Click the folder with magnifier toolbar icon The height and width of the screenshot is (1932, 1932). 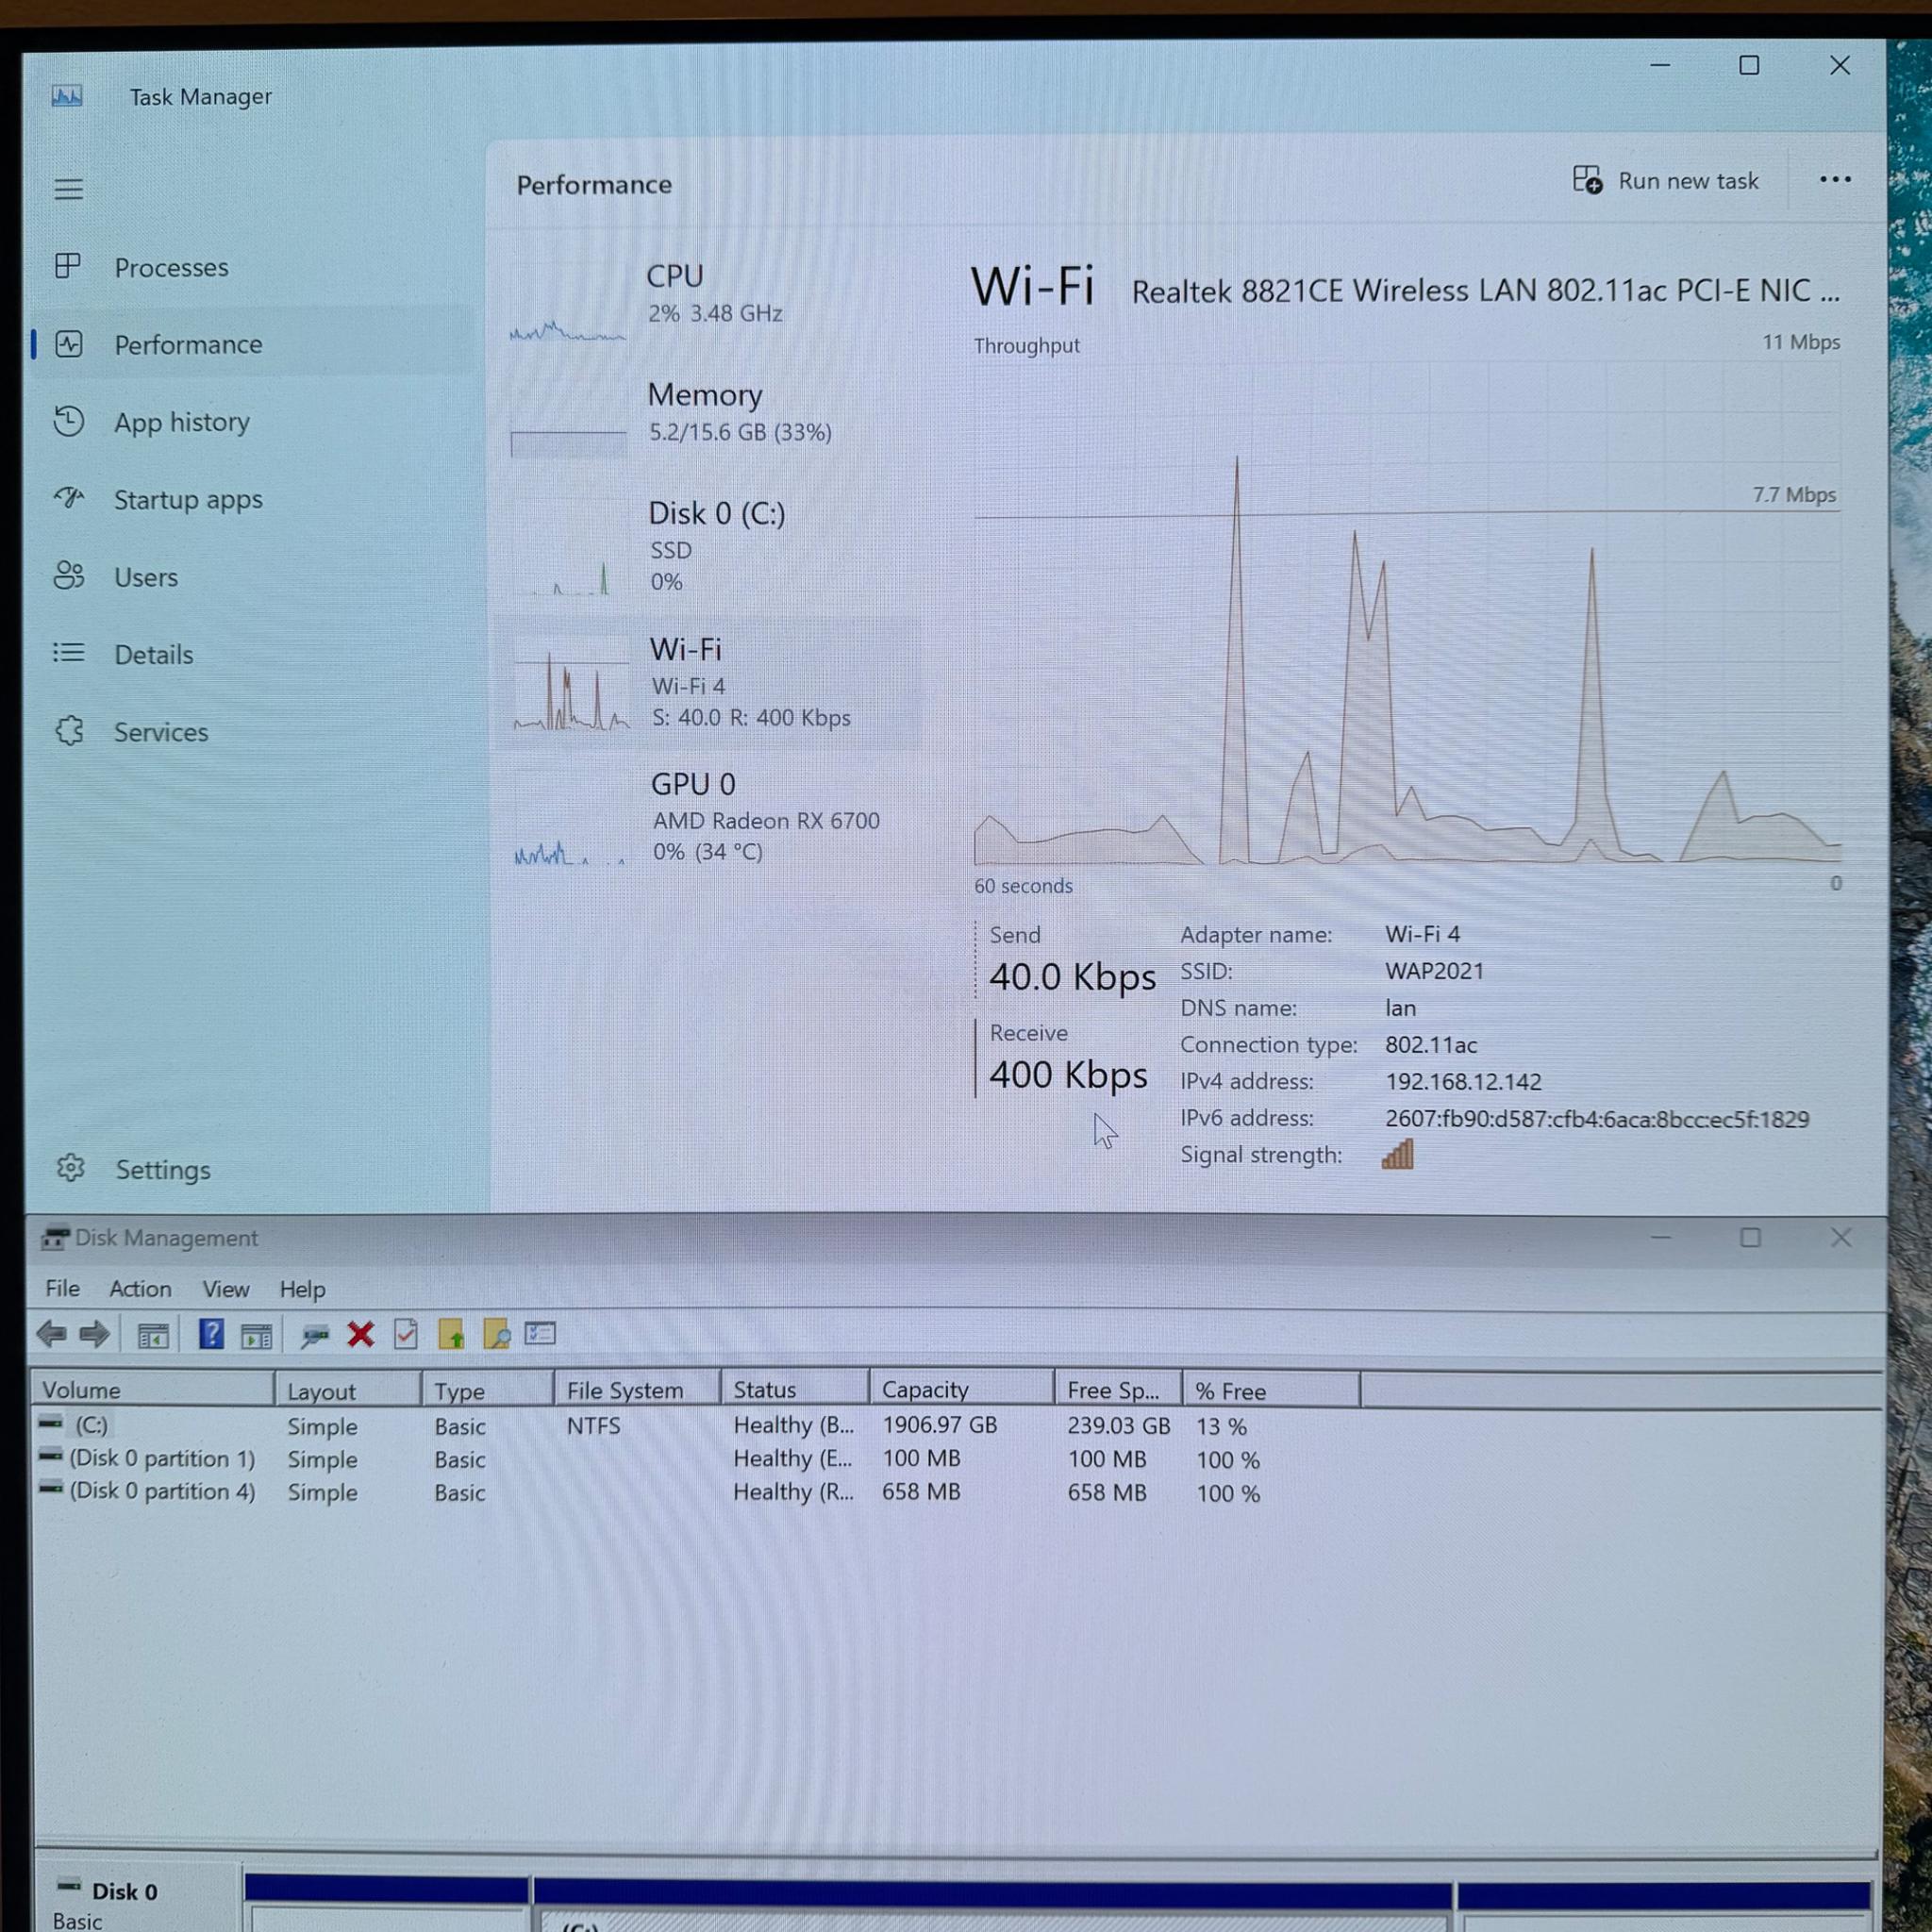[x=497, y=1334]
